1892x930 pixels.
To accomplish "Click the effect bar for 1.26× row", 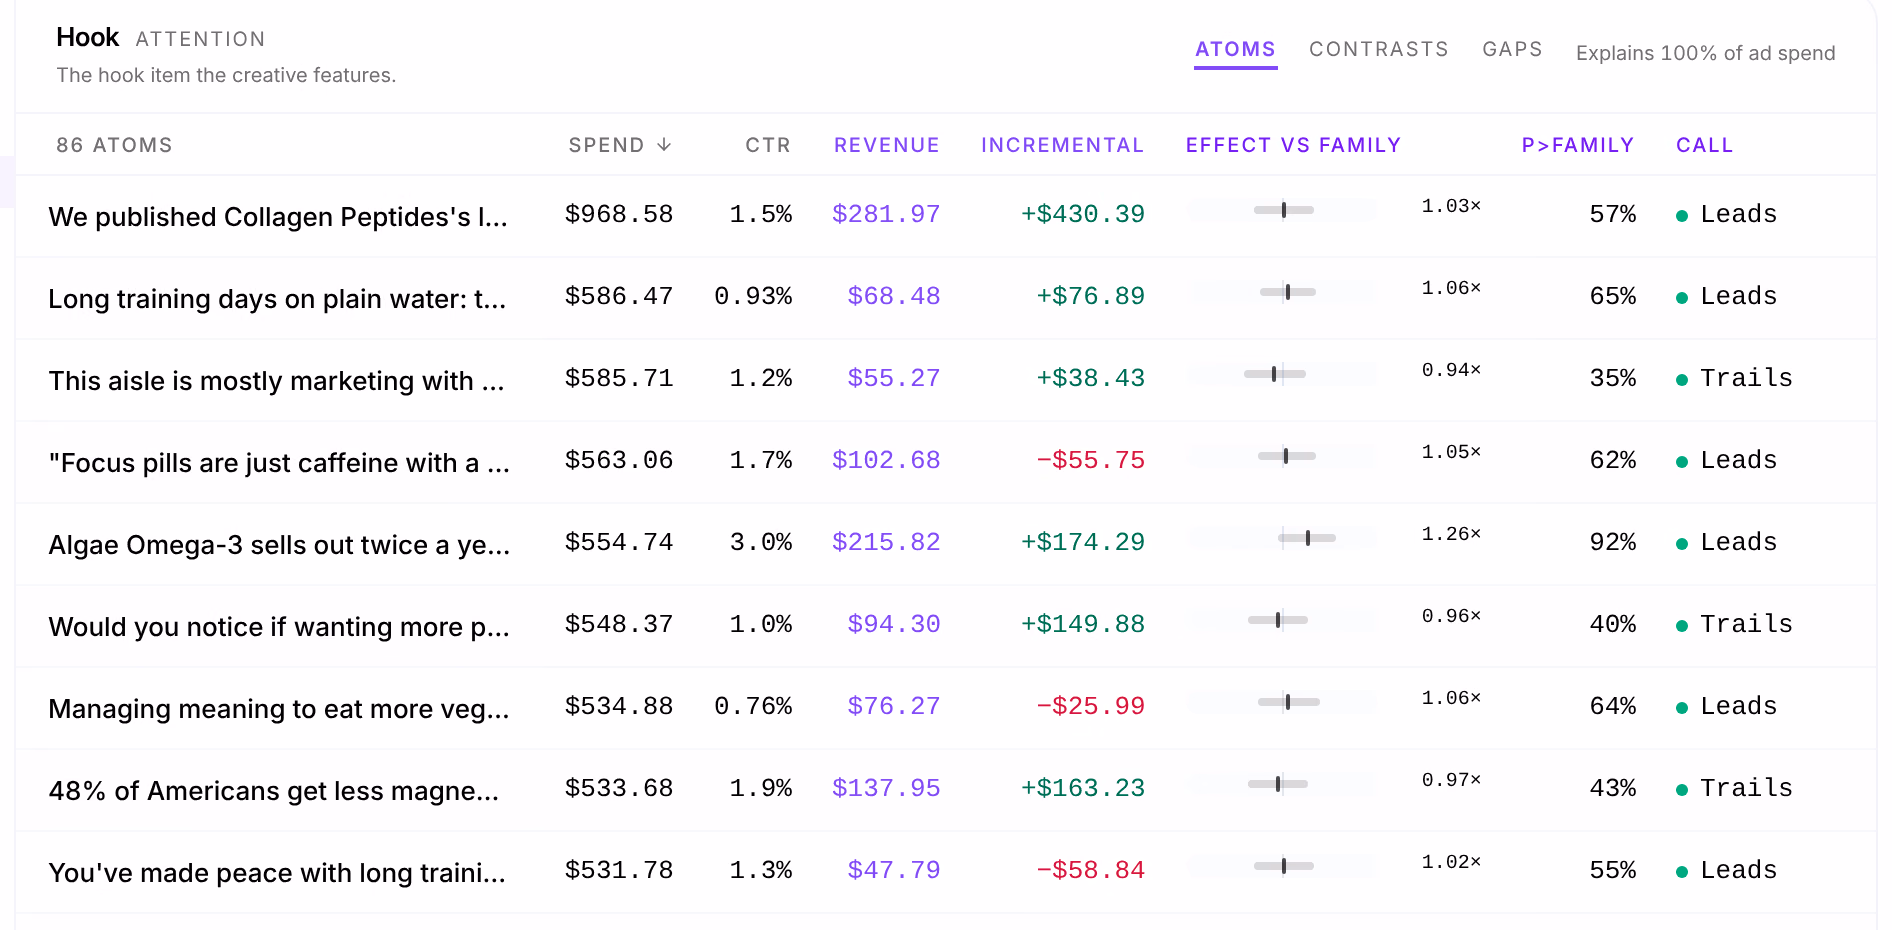I will (1281, 538).
